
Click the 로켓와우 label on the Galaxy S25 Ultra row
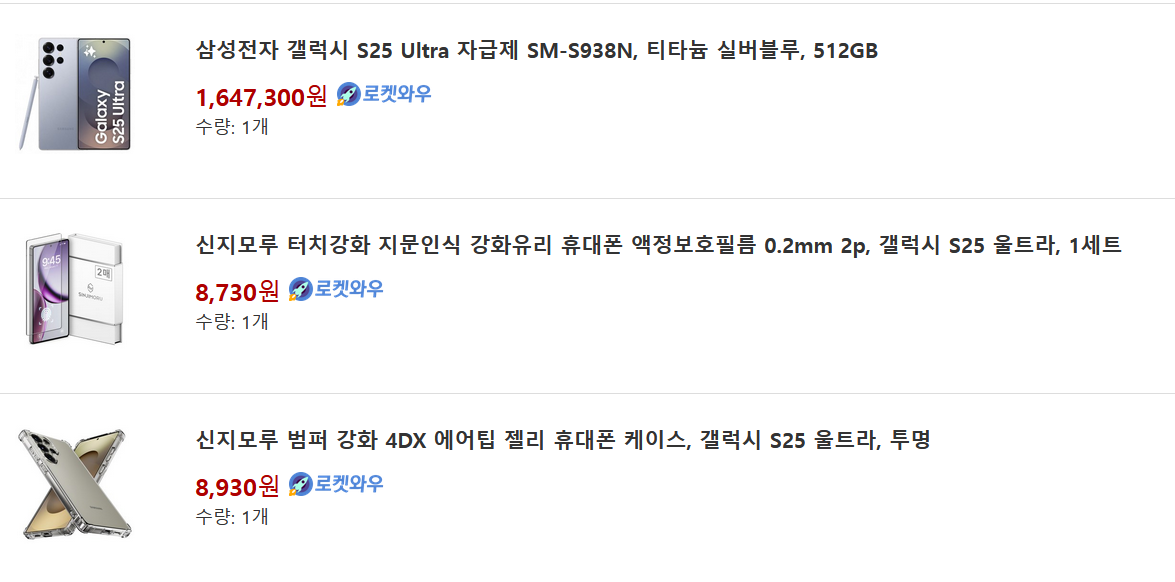coord(397,95)
